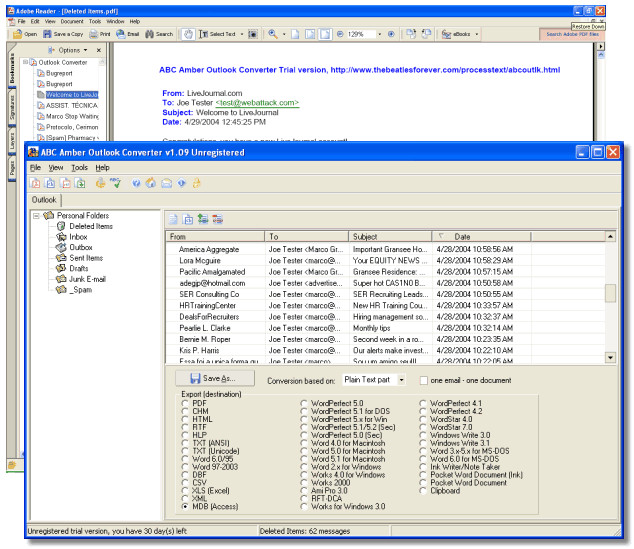Screen dimensions: 634x549
Task: Click the envelope email icon in converter toolbar
Action: [x=167, y=184]
